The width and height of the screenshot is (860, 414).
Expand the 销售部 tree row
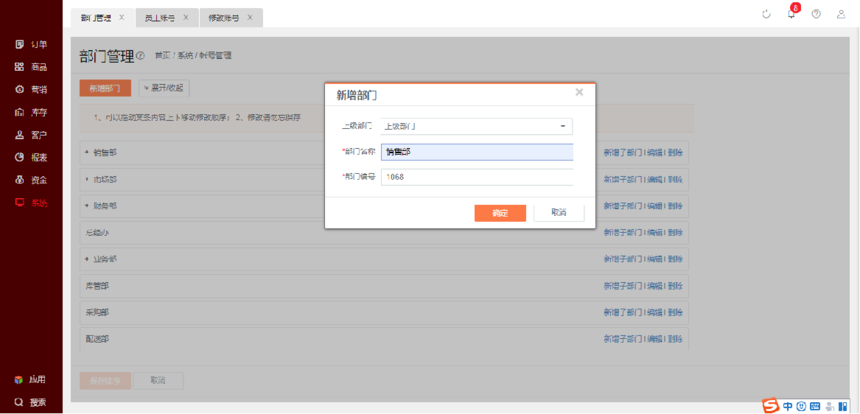click(x=87, y=152)
